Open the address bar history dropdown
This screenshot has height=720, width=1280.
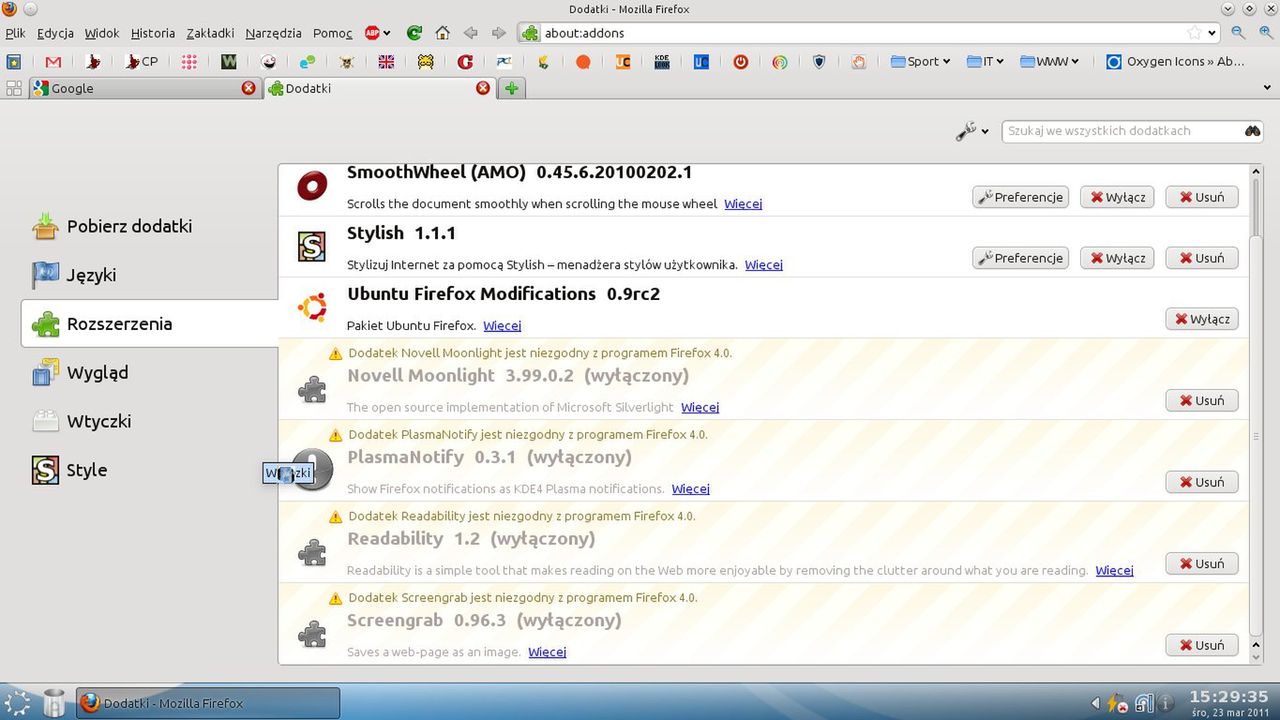tap(1212, 33)
